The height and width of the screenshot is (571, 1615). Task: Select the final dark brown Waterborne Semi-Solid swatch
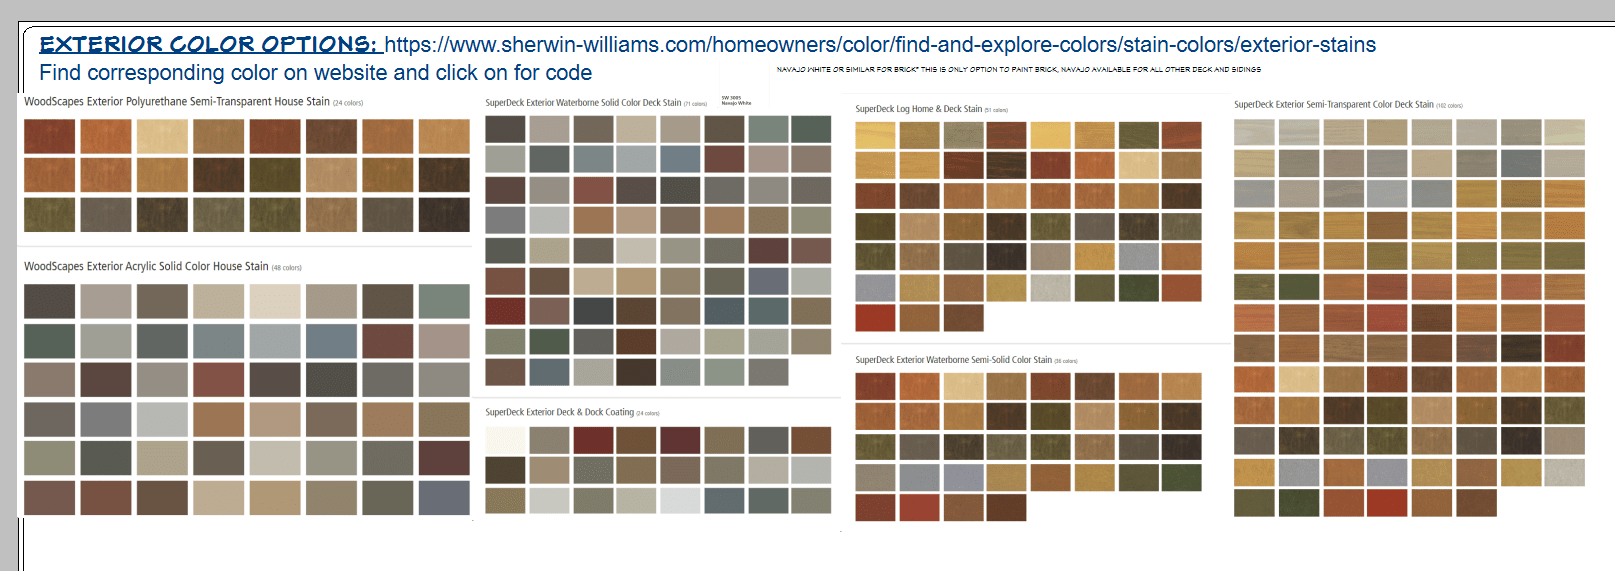click(1006, 508)
